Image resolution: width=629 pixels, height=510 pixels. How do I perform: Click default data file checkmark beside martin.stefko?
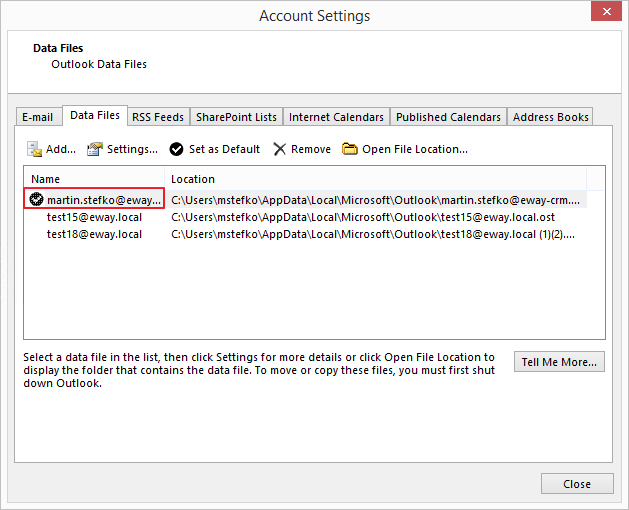37,199
